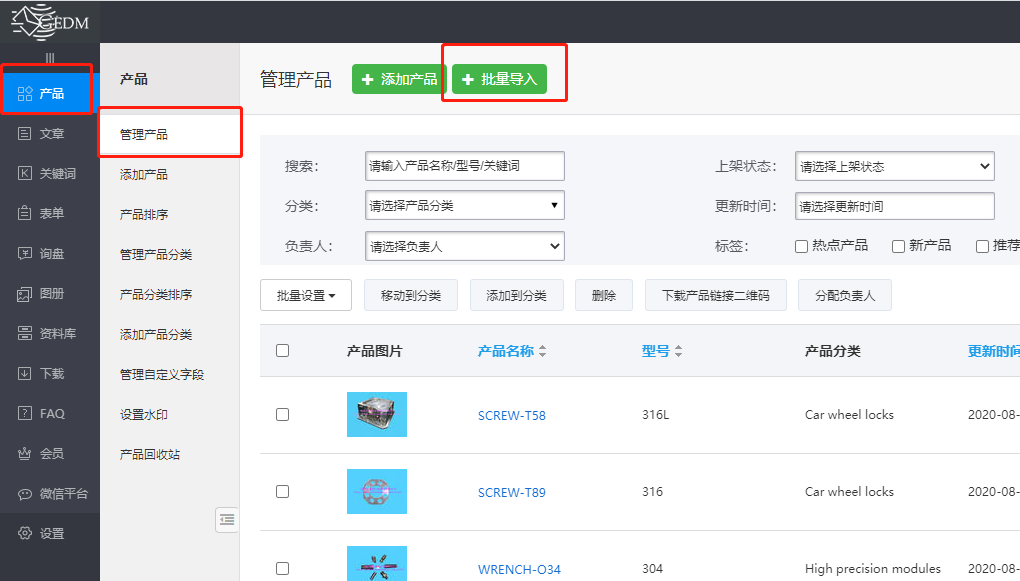Click the green 添加产品 button
Screen dimensions: 1020x581
point(399,79)
